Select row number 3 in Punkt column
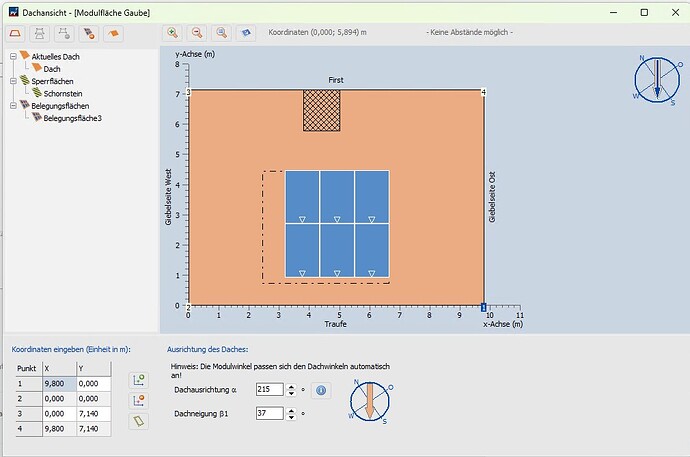 (x=29, y=414)
